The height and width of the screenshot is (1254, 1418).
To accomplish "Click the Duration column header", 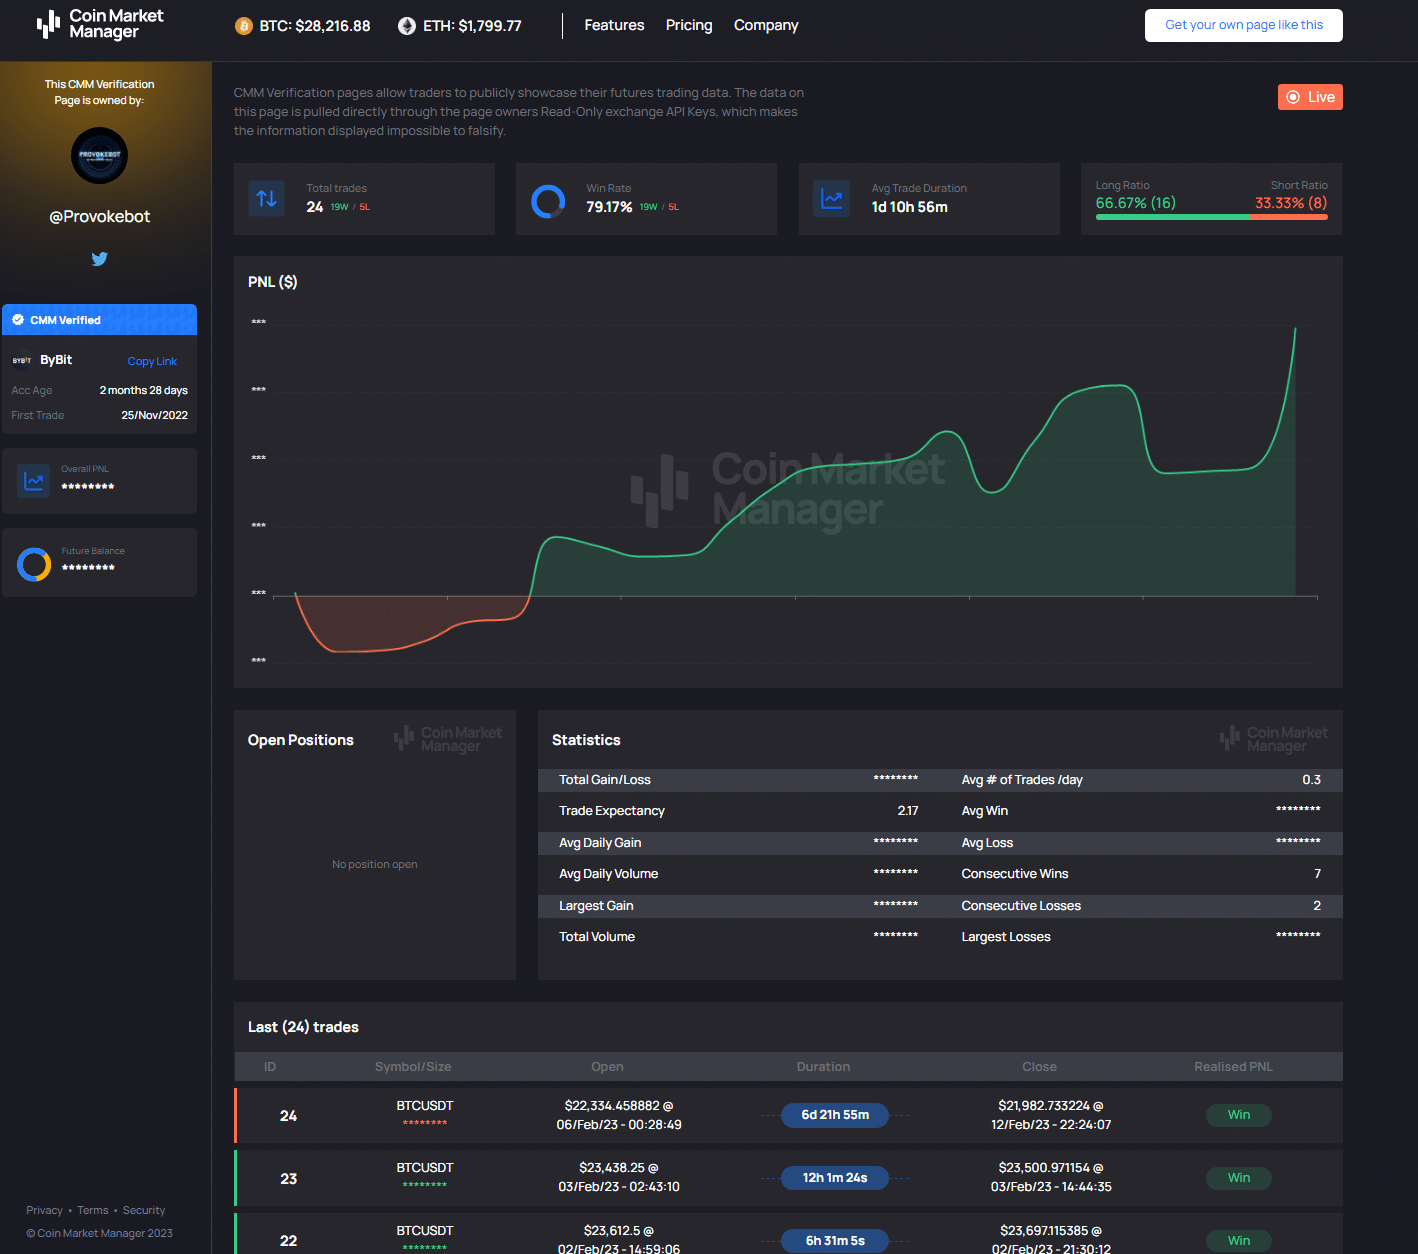I will click(x=823, y=1067).
